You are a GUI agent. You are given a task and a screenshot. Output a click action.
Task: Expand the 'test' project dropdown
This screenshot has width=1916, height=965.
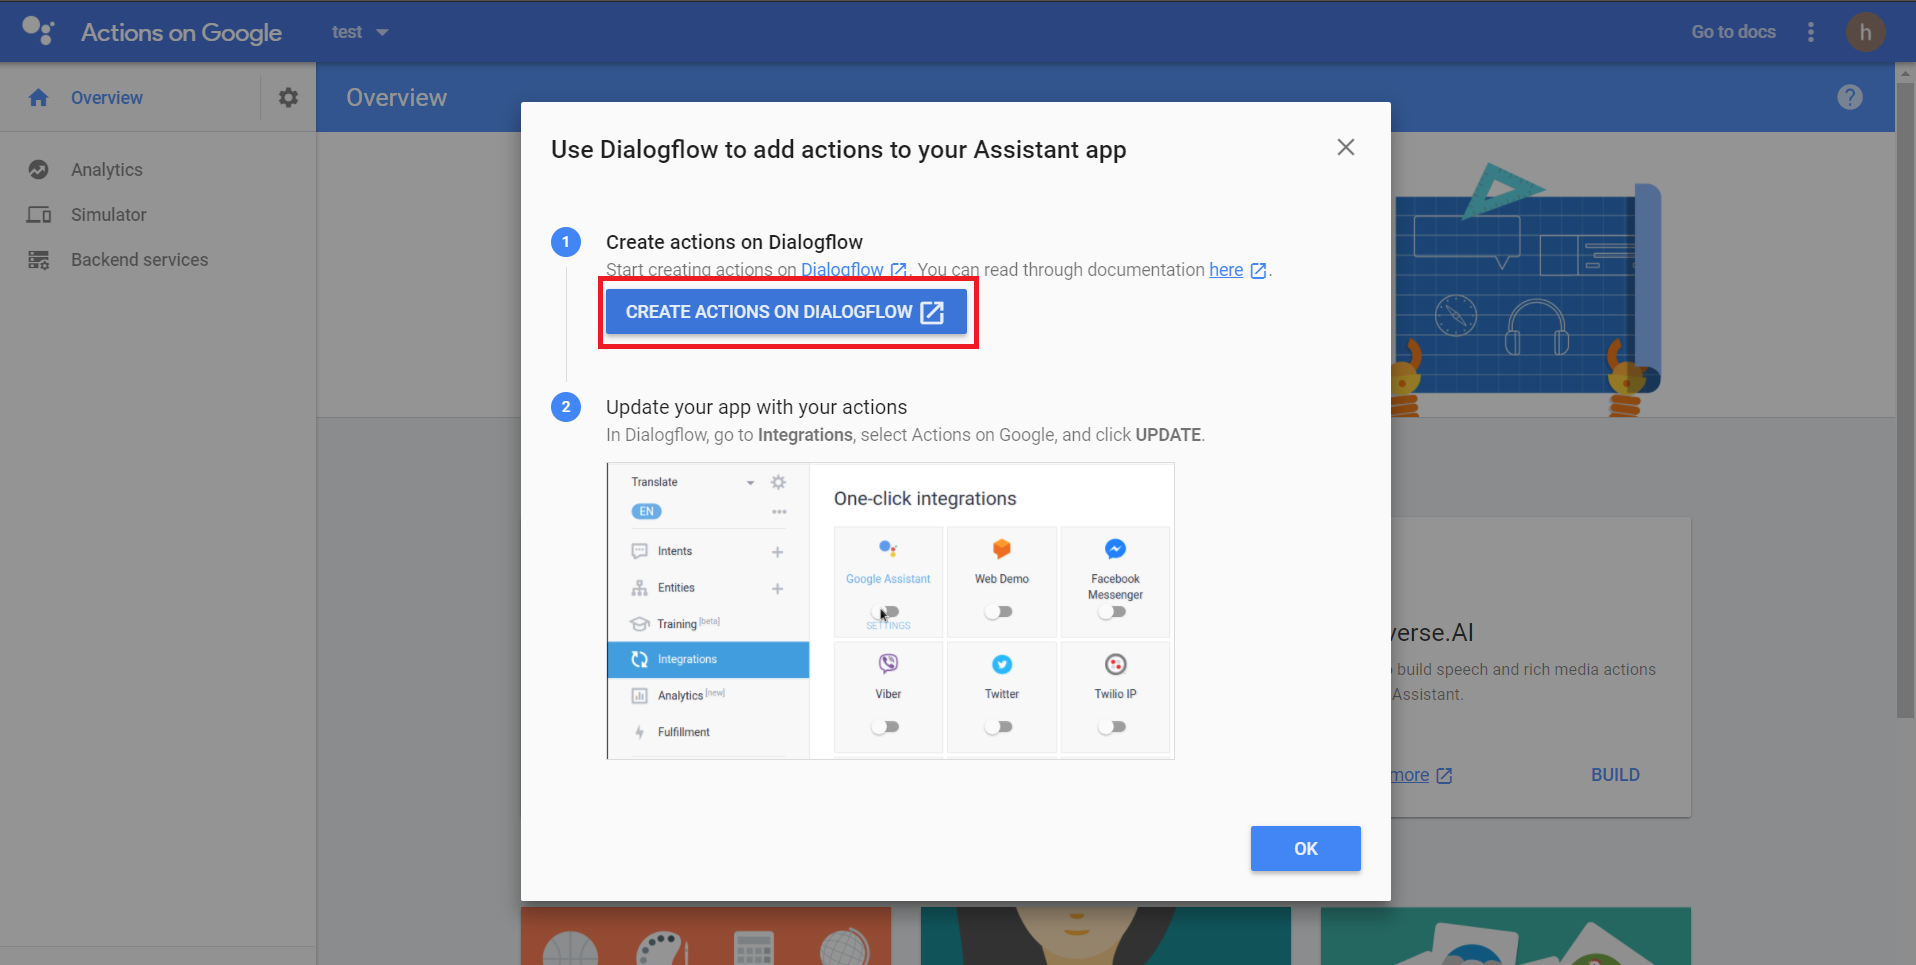pos(360,32)
